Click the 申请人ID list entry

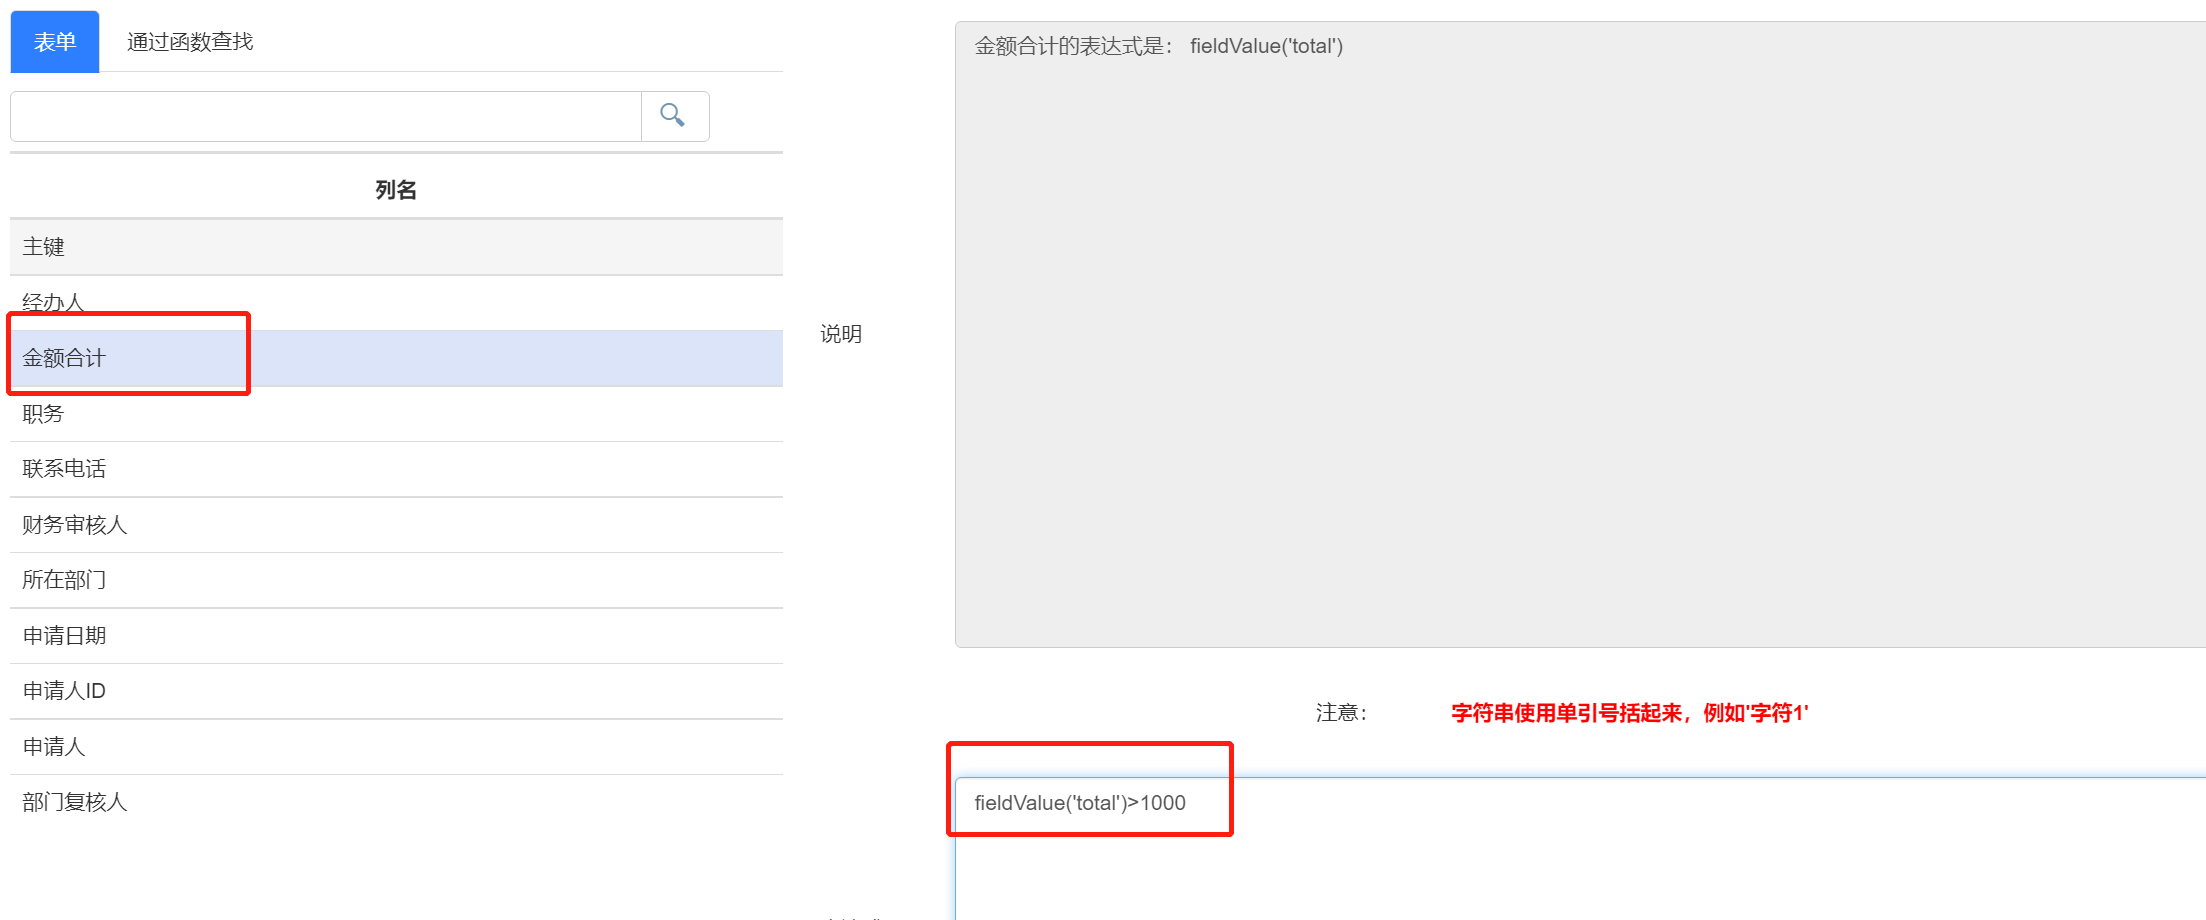[x=396, y=691]
